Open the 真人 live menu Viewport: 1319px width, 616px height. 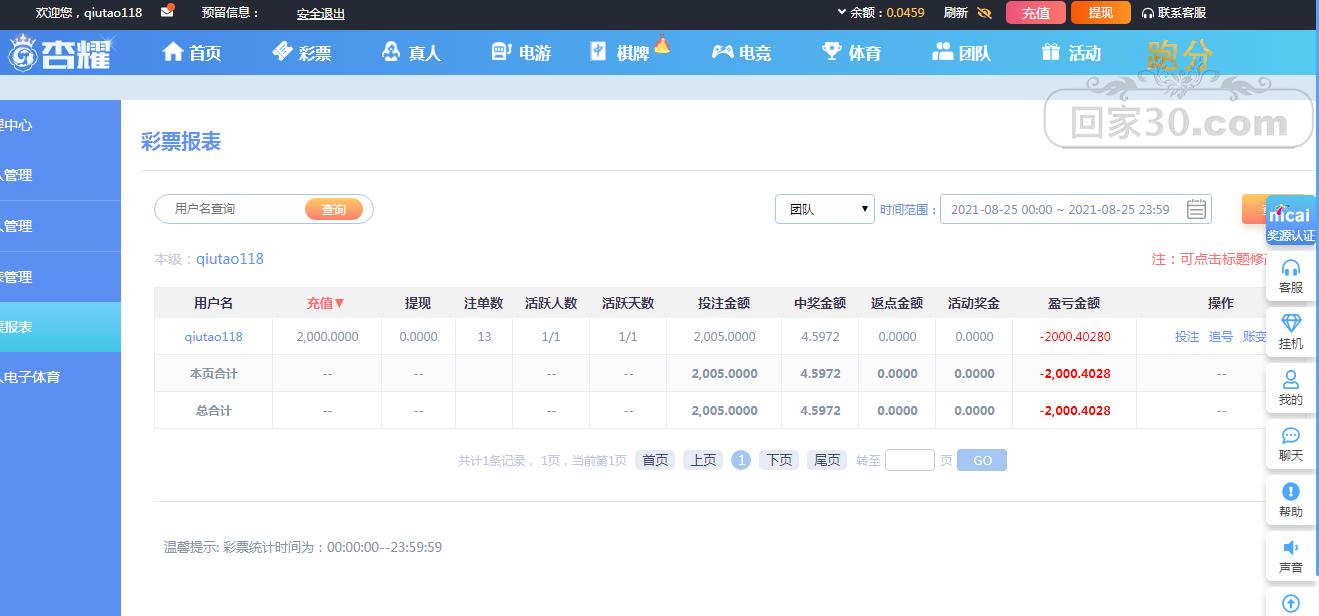pos(411,53)
